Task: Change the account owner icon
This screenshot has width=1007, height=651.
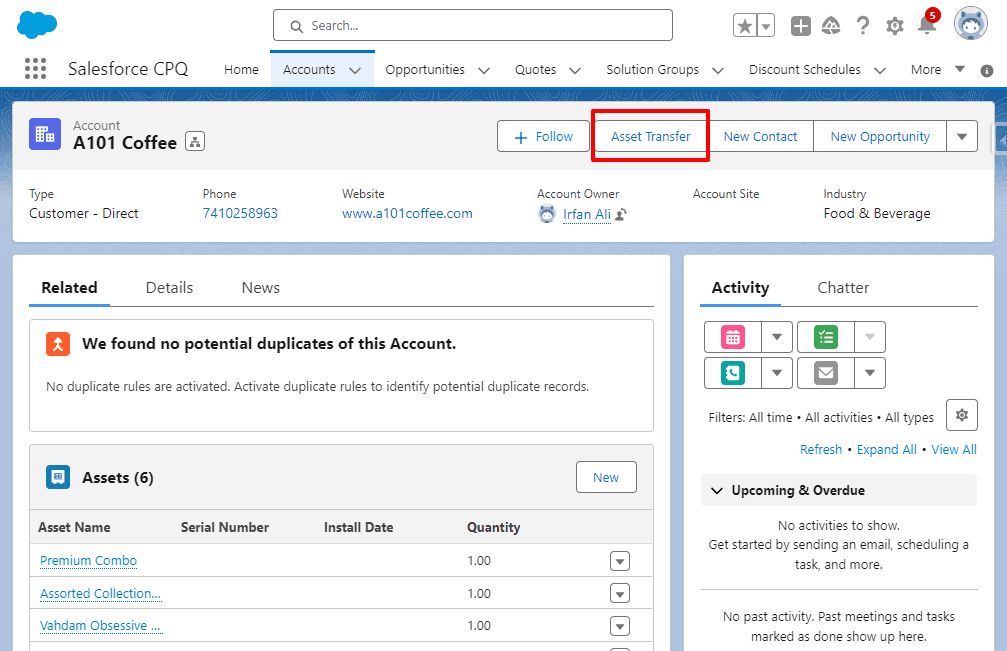Action: click(x=621, y=214)
